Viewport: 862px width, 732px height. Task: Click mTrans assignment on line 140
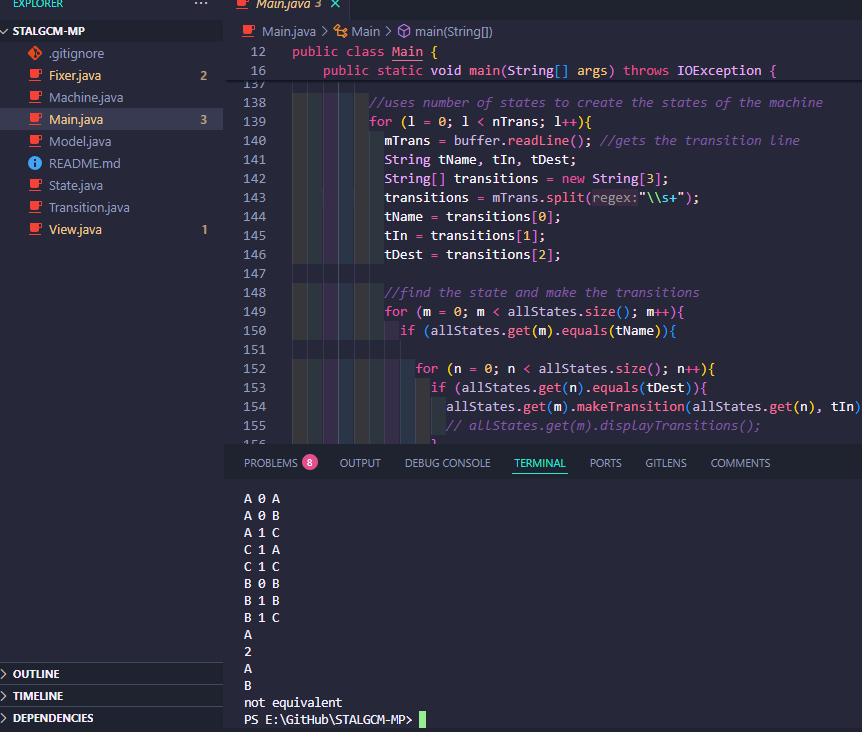point(488,141)
